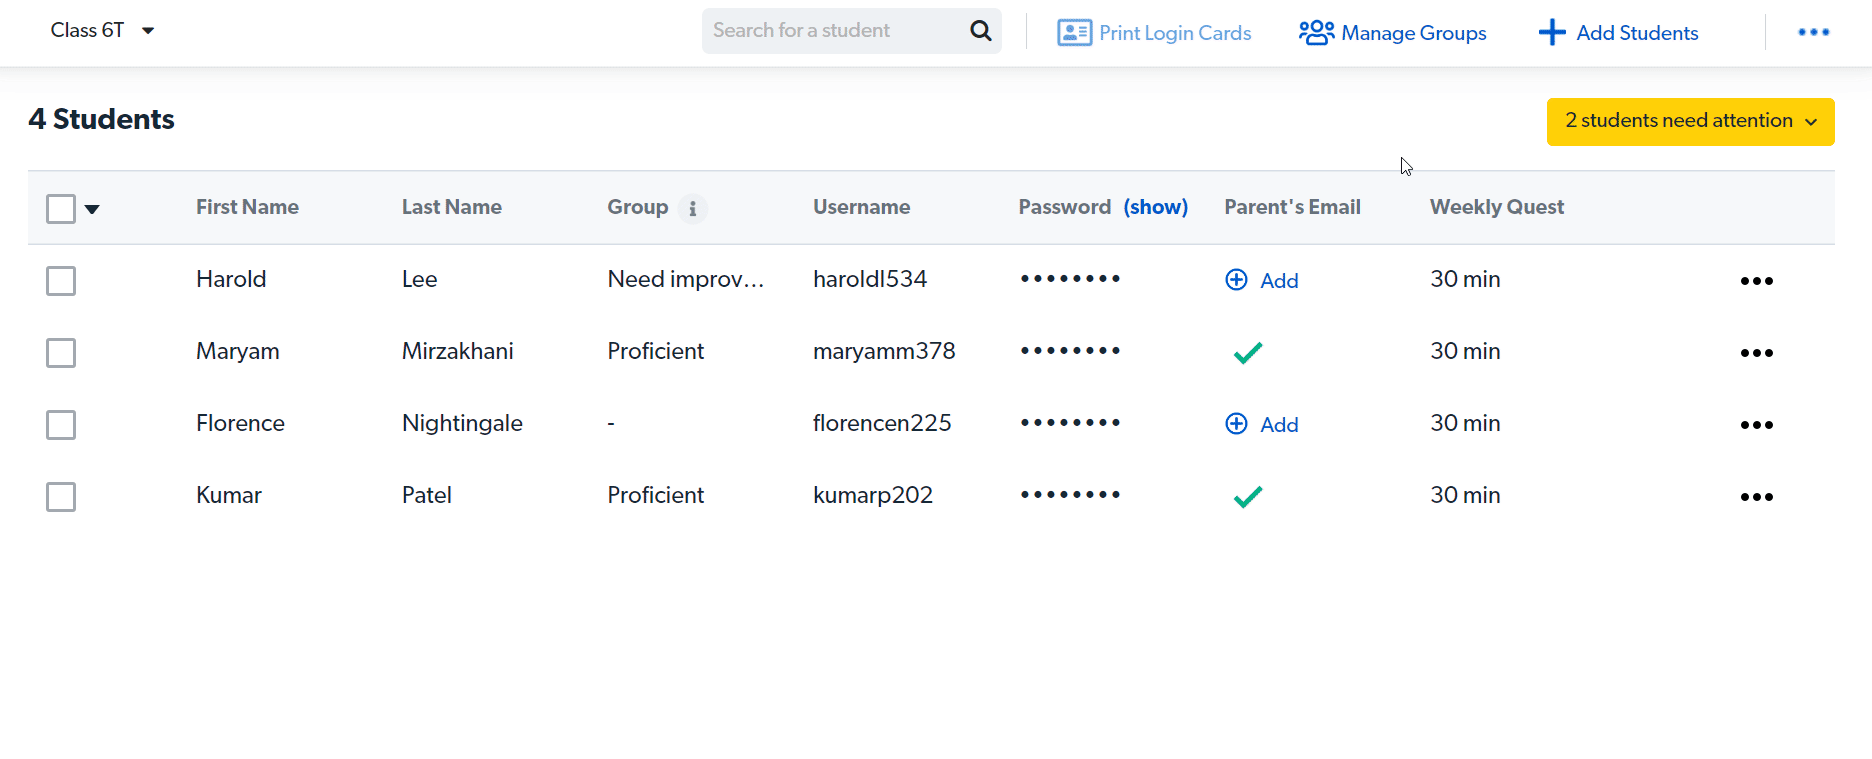Click the Manage Groups people icon

[1316, 33]
